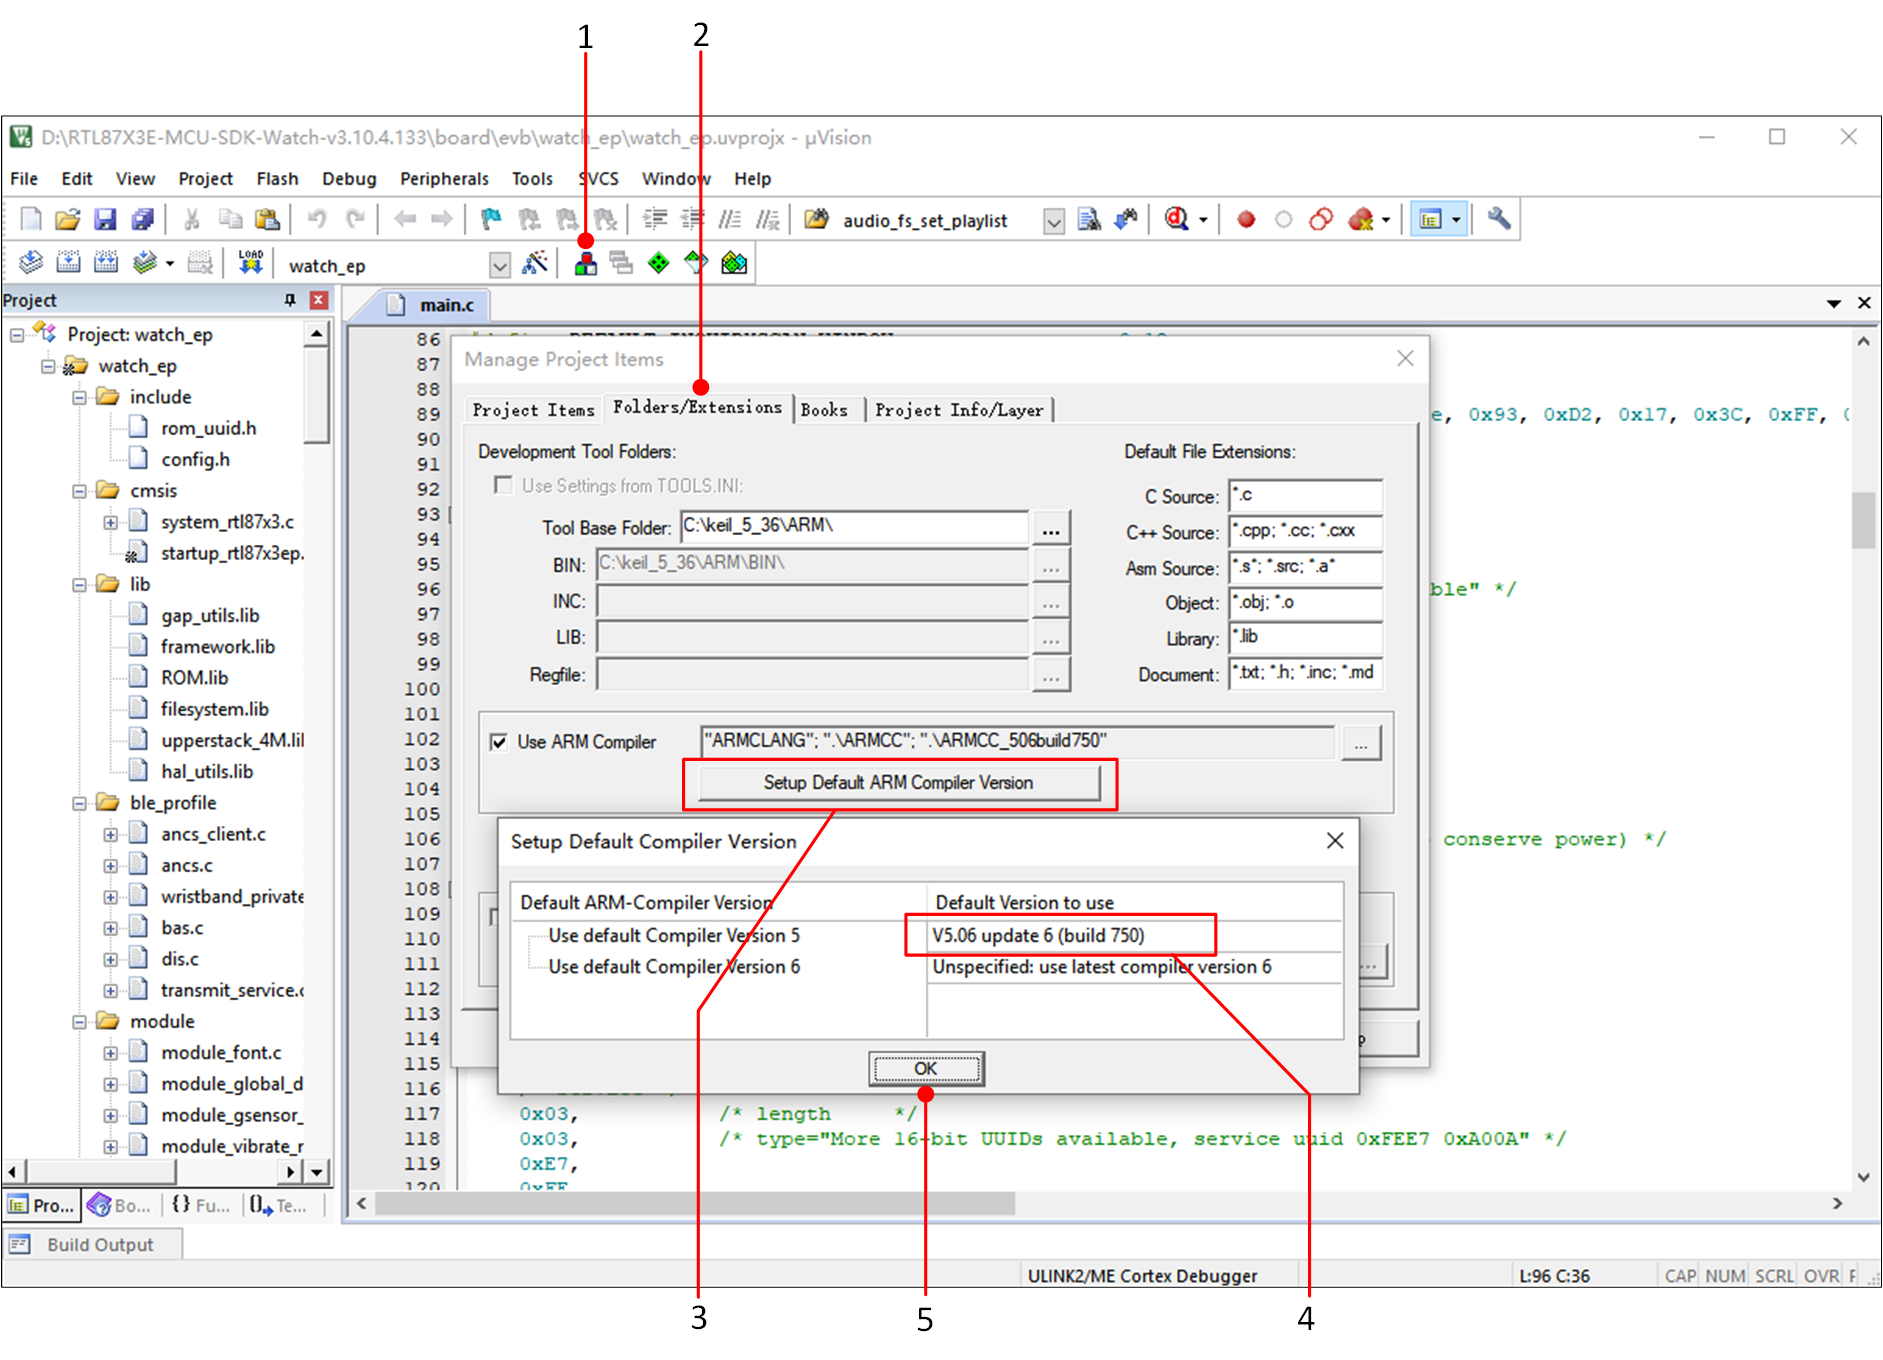
Task: Click Setup Default ARM Compiler Version button
Action: (898, 783)
